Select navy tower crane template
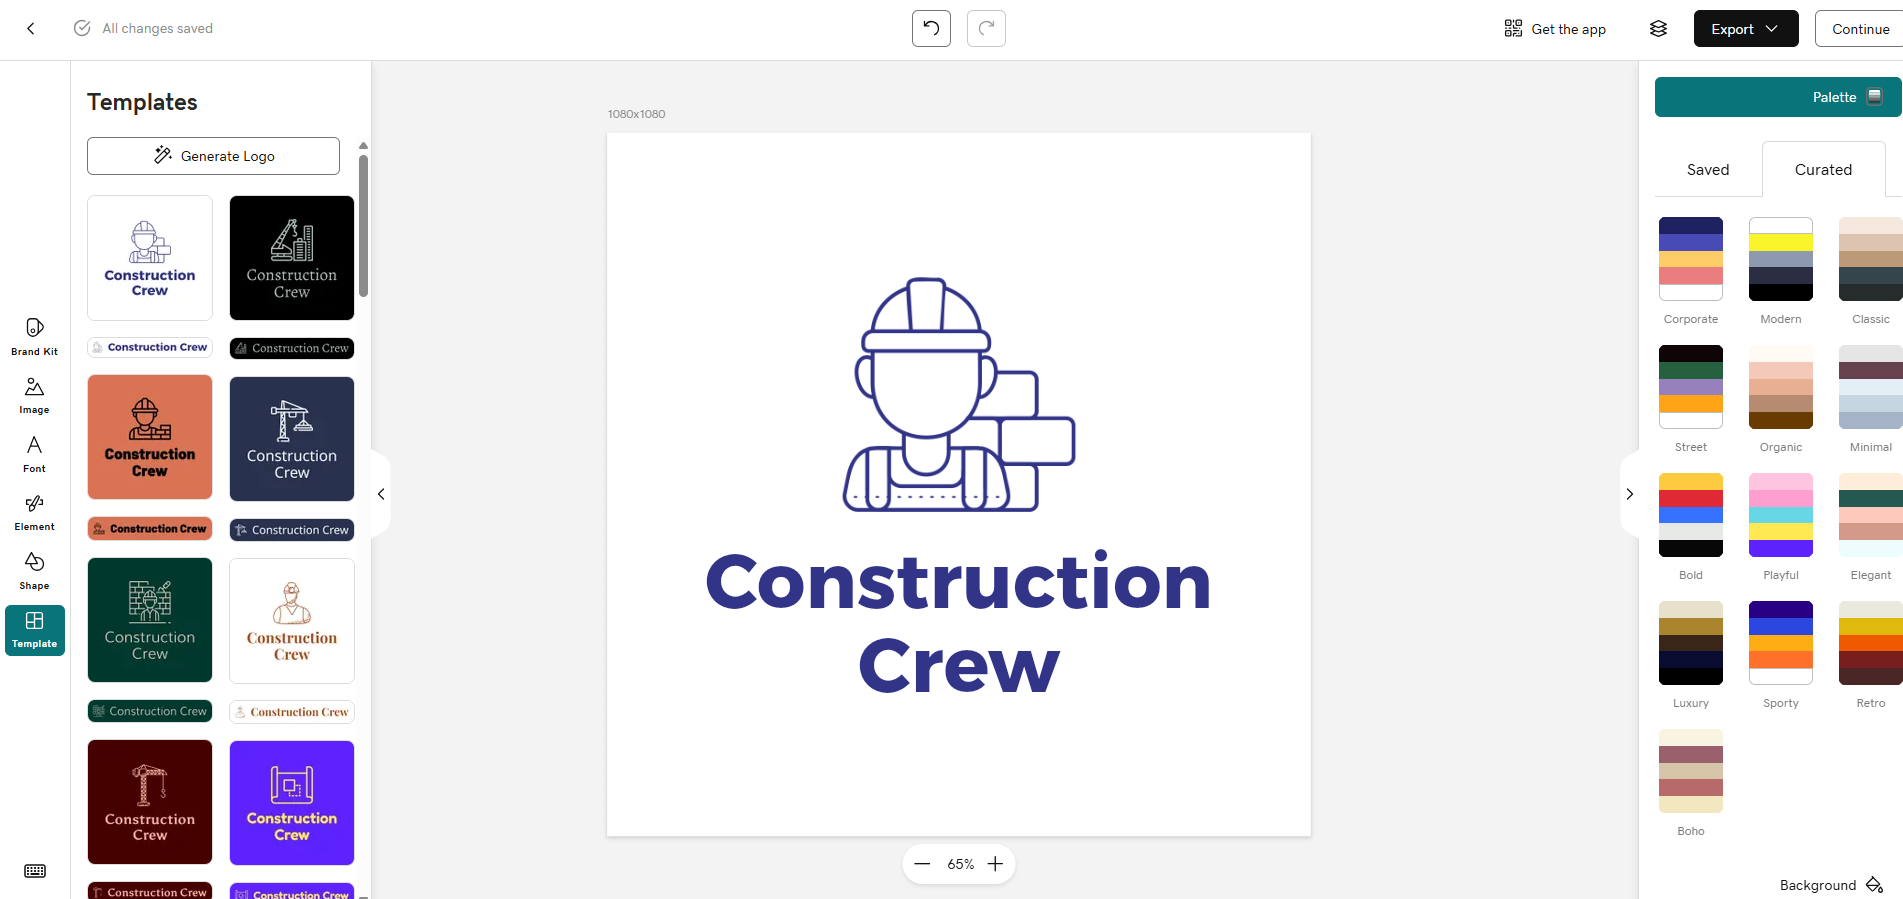Viewport: 1903px width, 899px height. coord(292,439)
